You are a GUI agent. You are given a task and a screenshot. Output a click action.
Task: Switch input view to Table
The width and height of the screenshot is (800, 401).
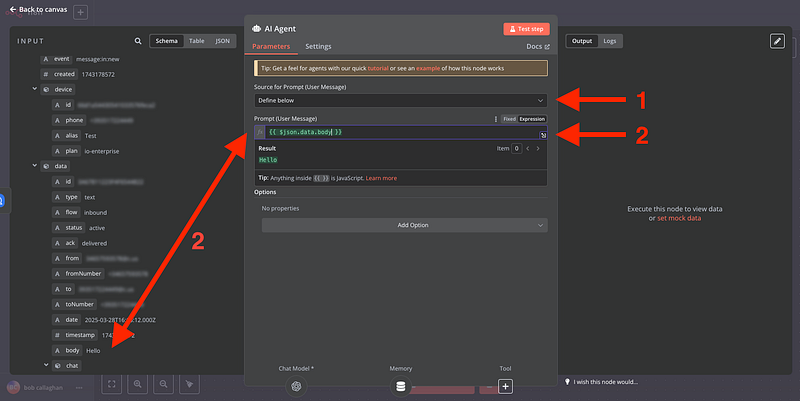[x=196, y=41]
